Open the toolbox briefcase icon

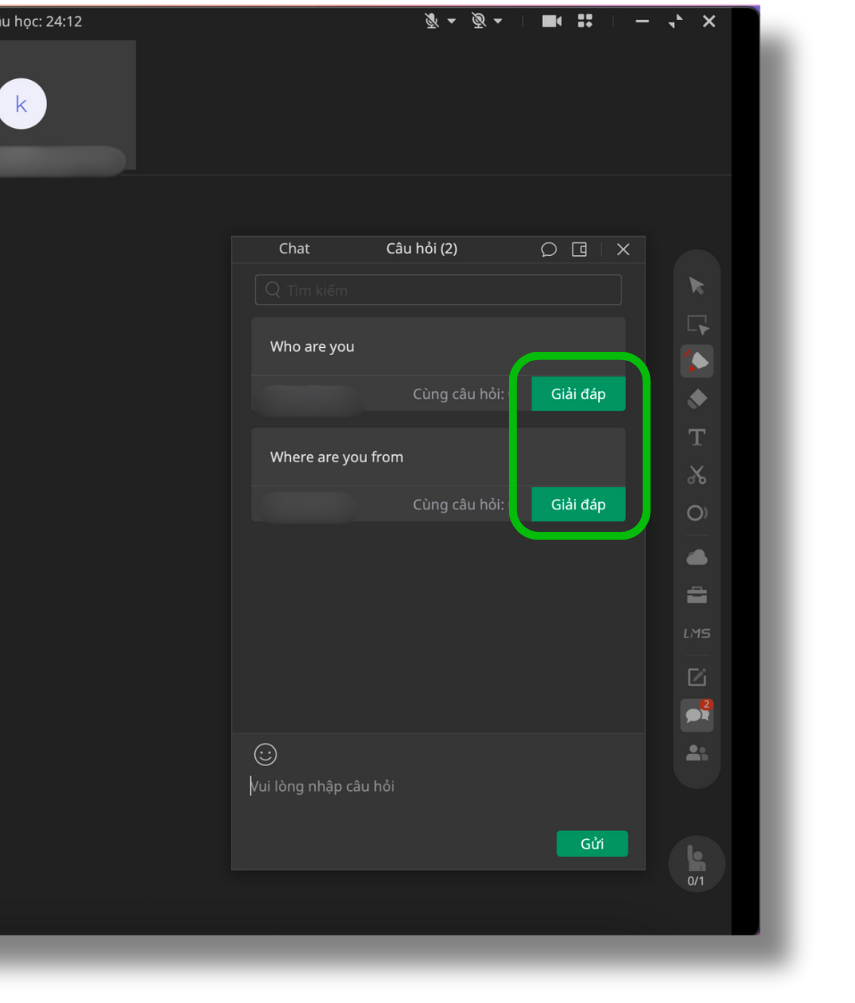[x=697, y=595]
